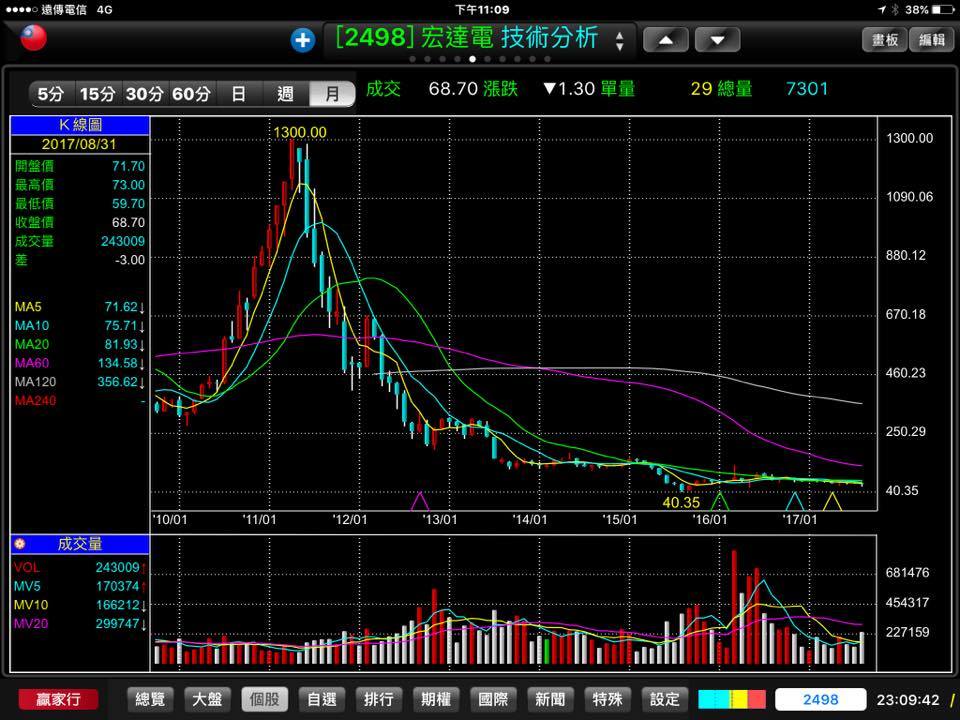Tap the yellow color swatch in bottom bar
Image resolution: width=960 pixels, height=720 pixels.
coord(737,699)
